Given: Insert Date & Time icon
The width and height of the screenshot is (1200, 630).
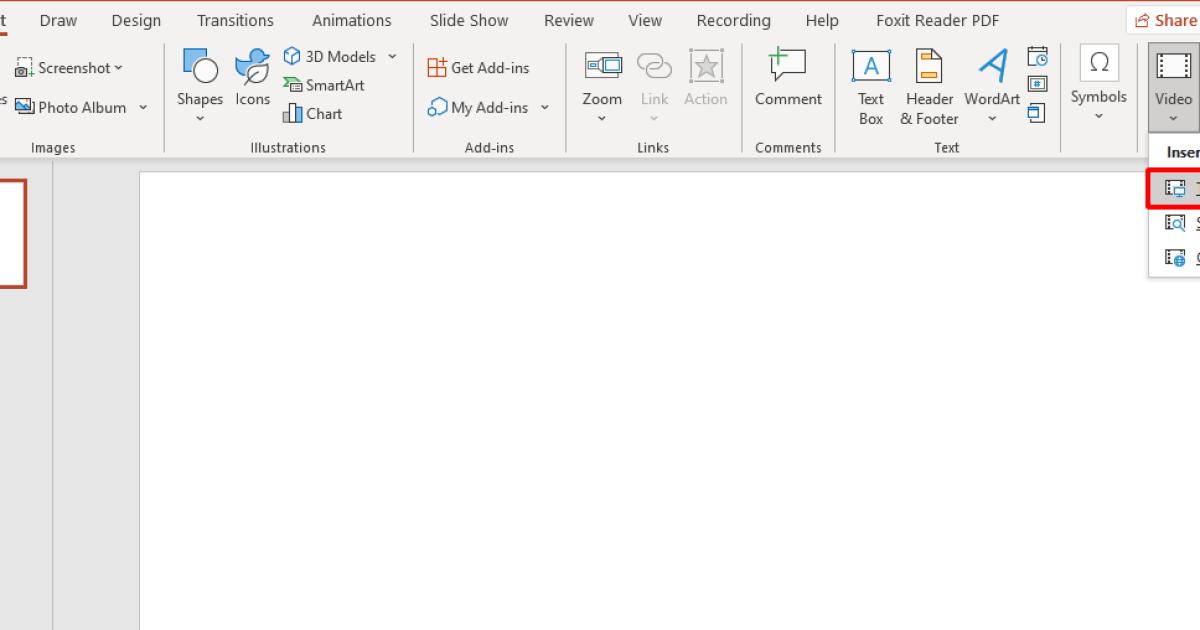Looking at the screenshot, I should click(1037, 57).
